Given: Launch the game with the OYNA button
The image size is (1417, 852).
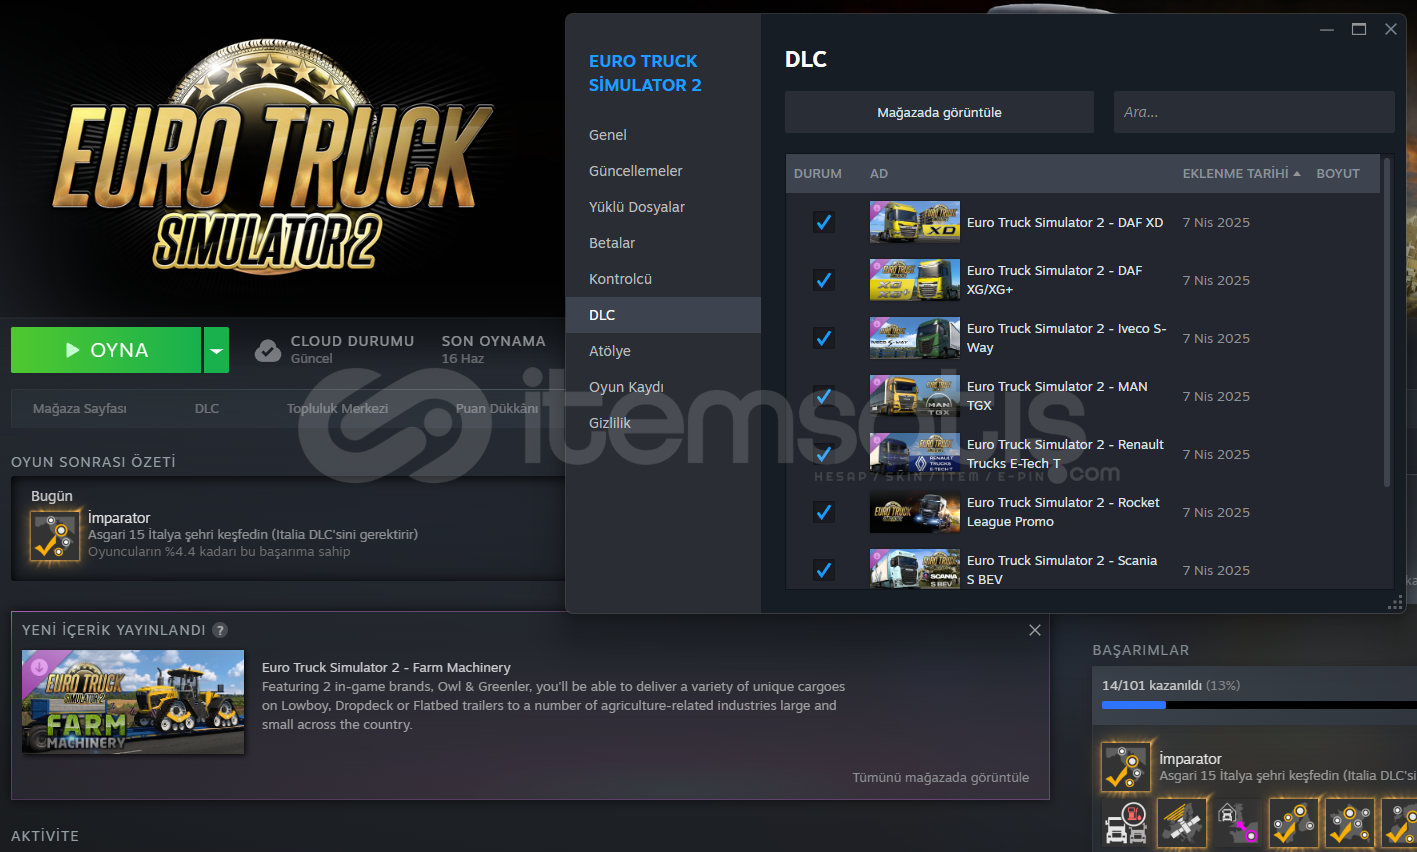Looking at the screenshot, I should (106, 350).
